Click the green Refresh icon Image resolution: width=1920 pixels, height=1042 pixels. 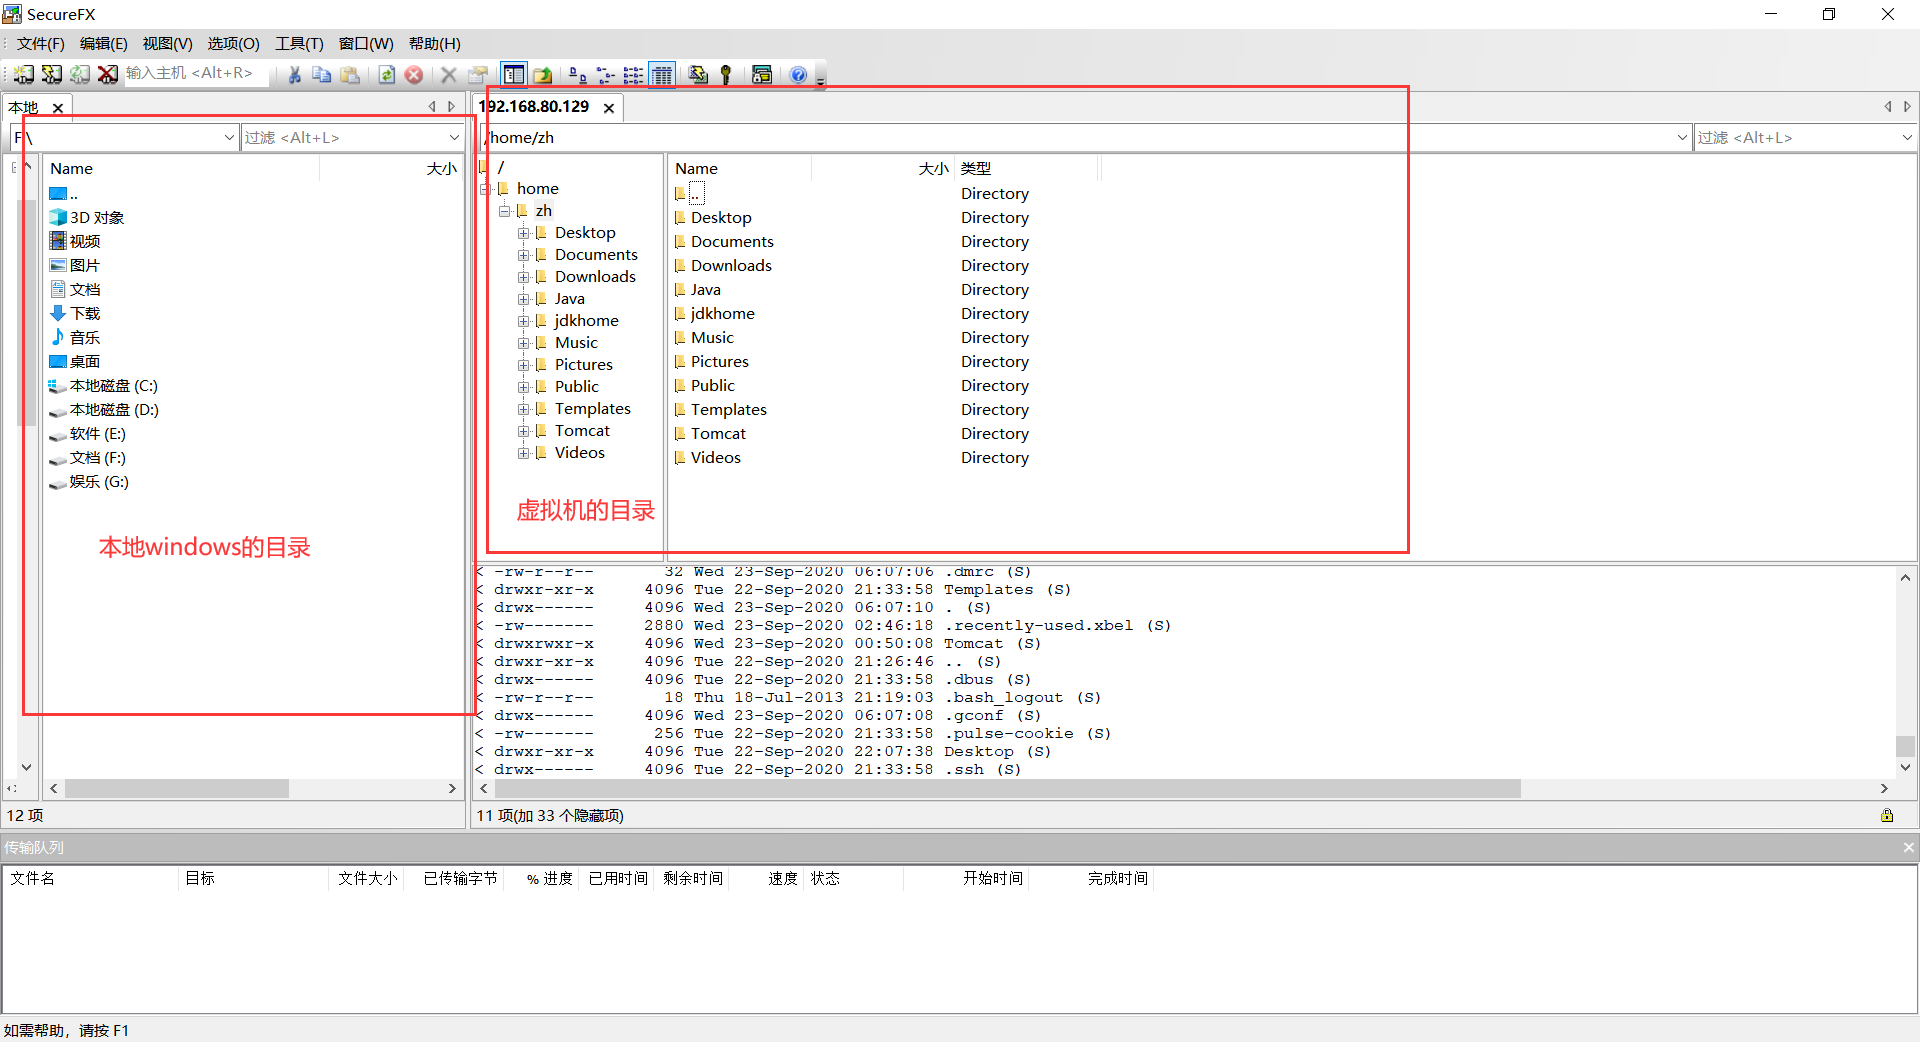tap(386, 74)
